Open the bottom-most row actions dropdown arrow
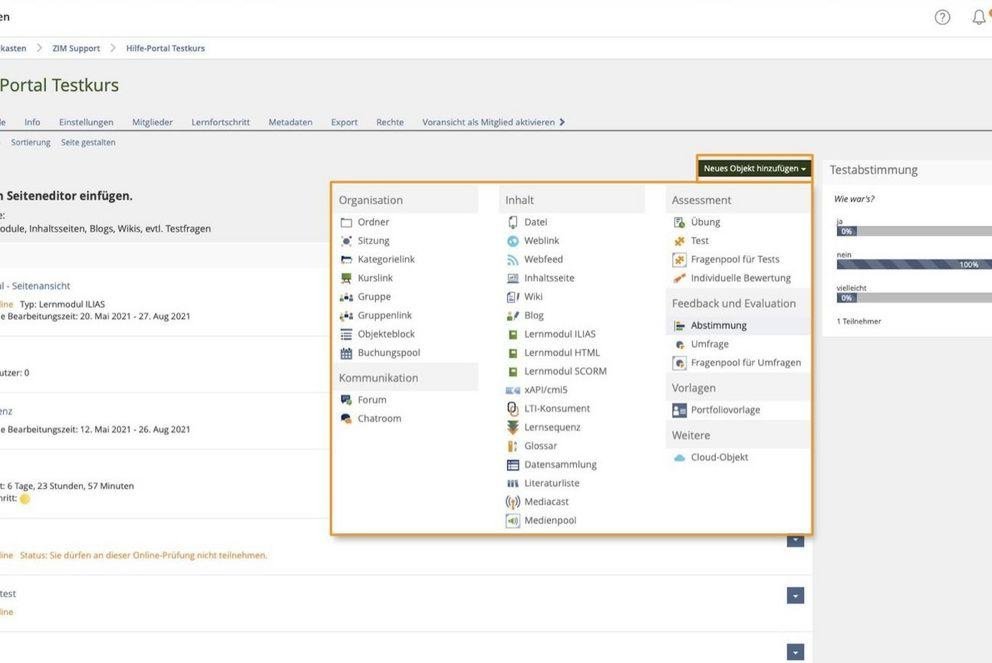Image resolution: width=992 pixels, height=663 pixels. point(795,652)
